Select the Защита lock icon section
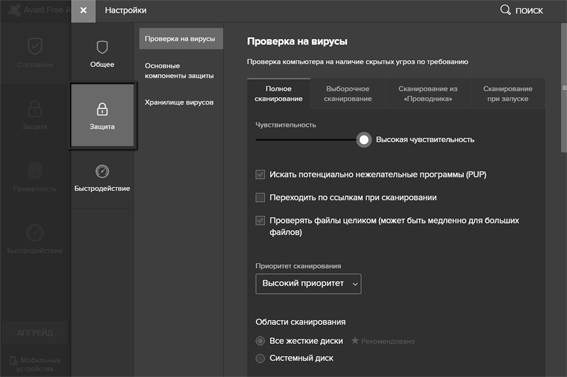 click(102, 109)
